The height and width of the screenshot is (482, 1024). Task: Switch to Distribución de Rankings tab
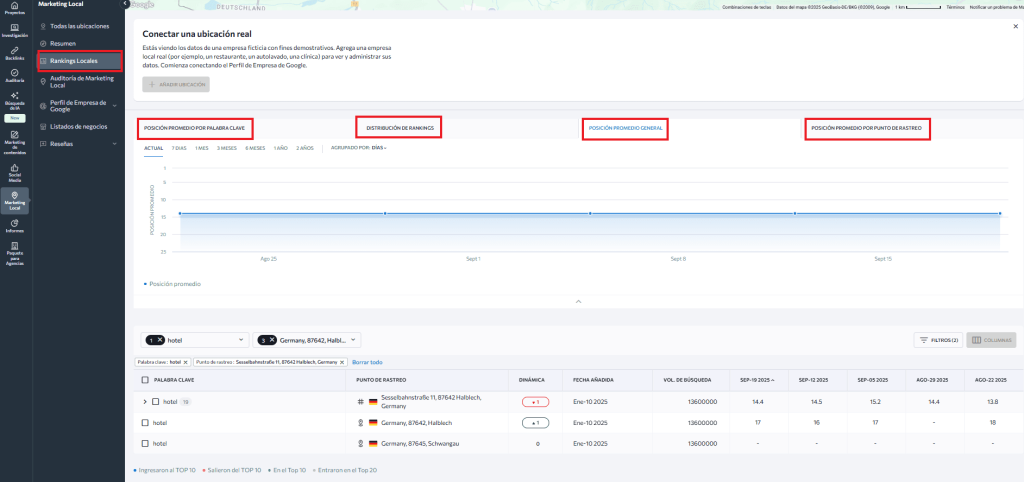tap(398, 128)
